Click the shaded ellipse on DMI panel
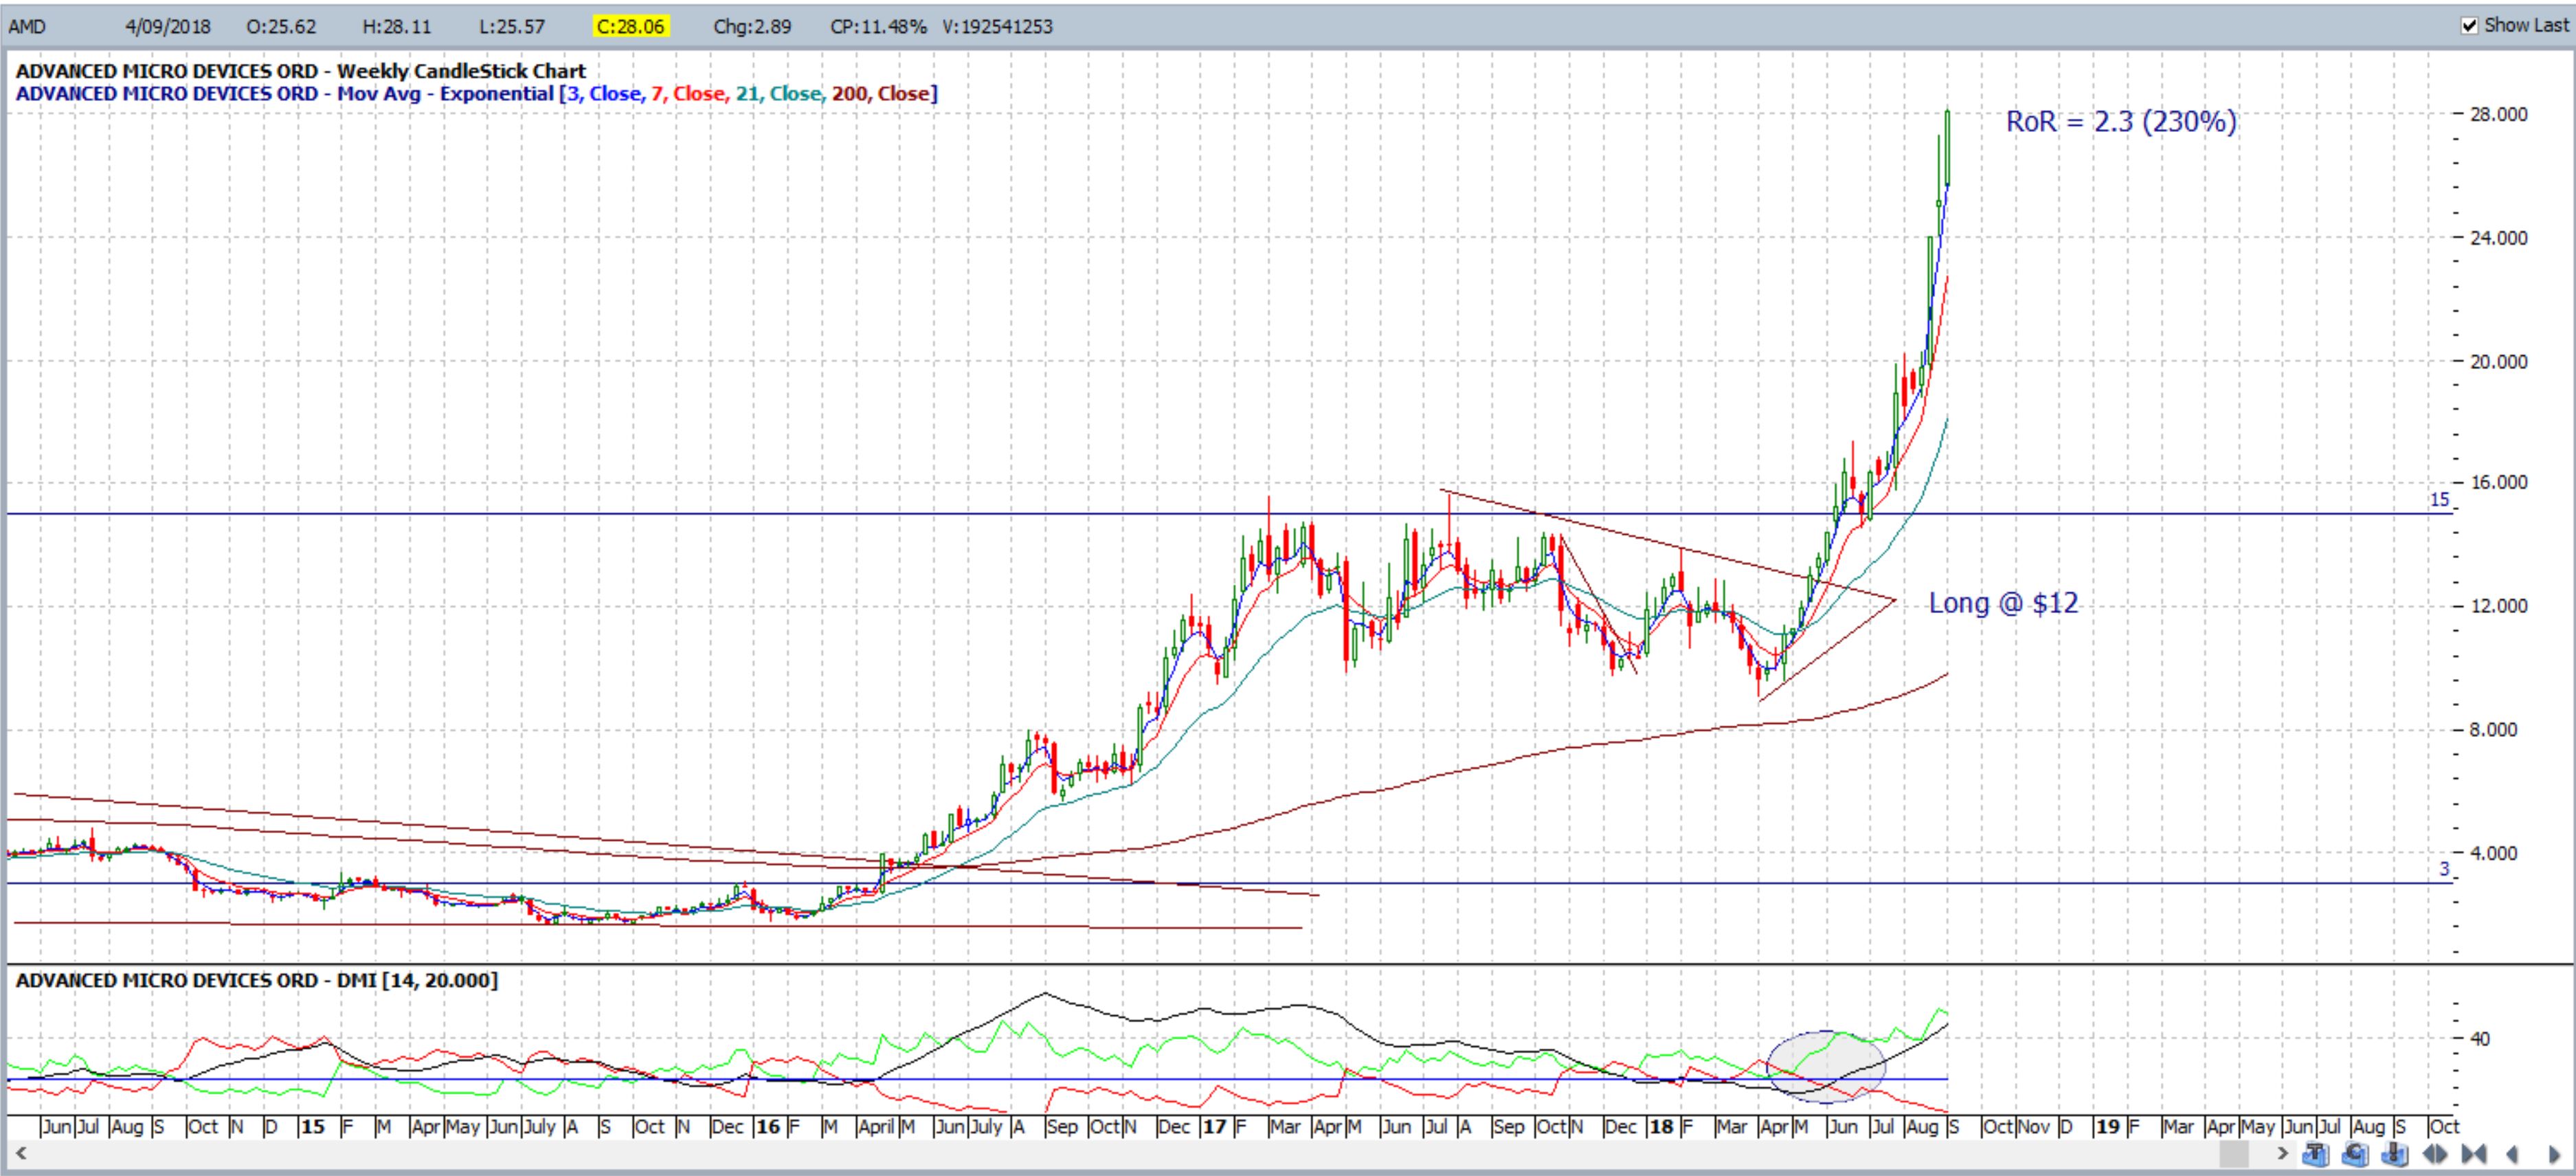Image resolution: width=2576 pixels, height=1176 pixels. tap(1826, 1067)
